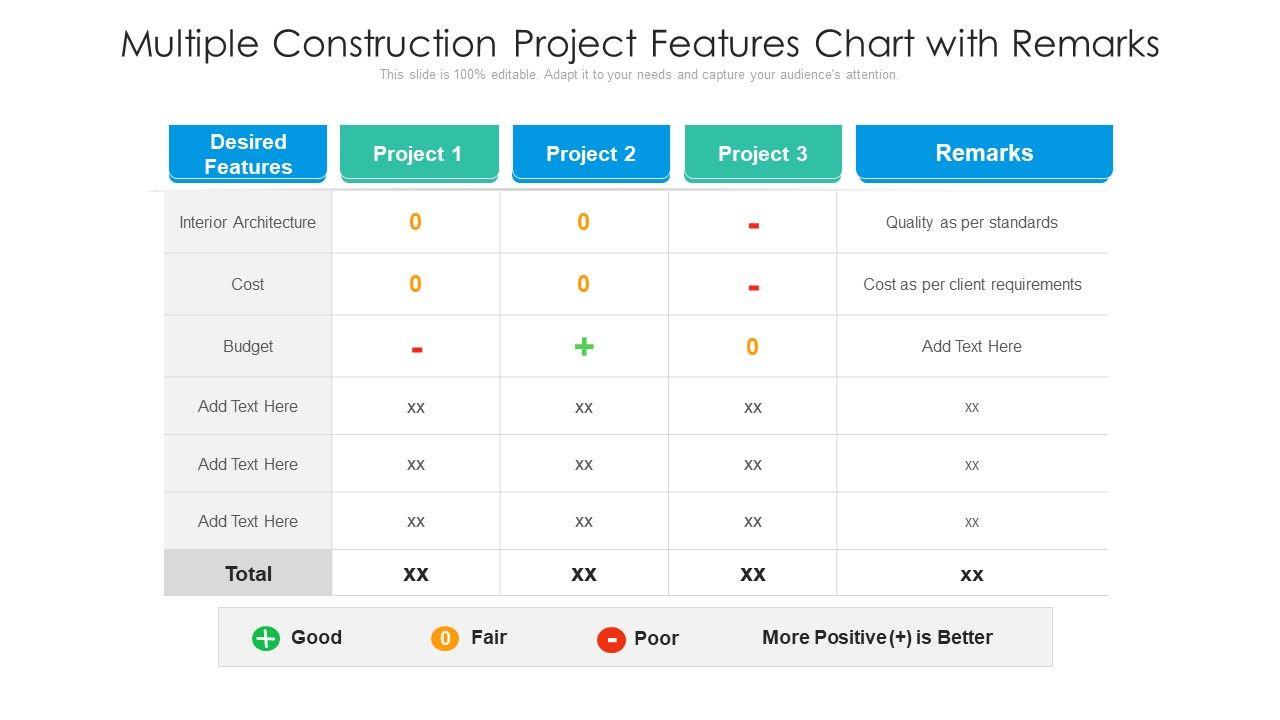Click the green plus in Budget row
Viewport: 1280px width, 720px height.
coord(584,346)
